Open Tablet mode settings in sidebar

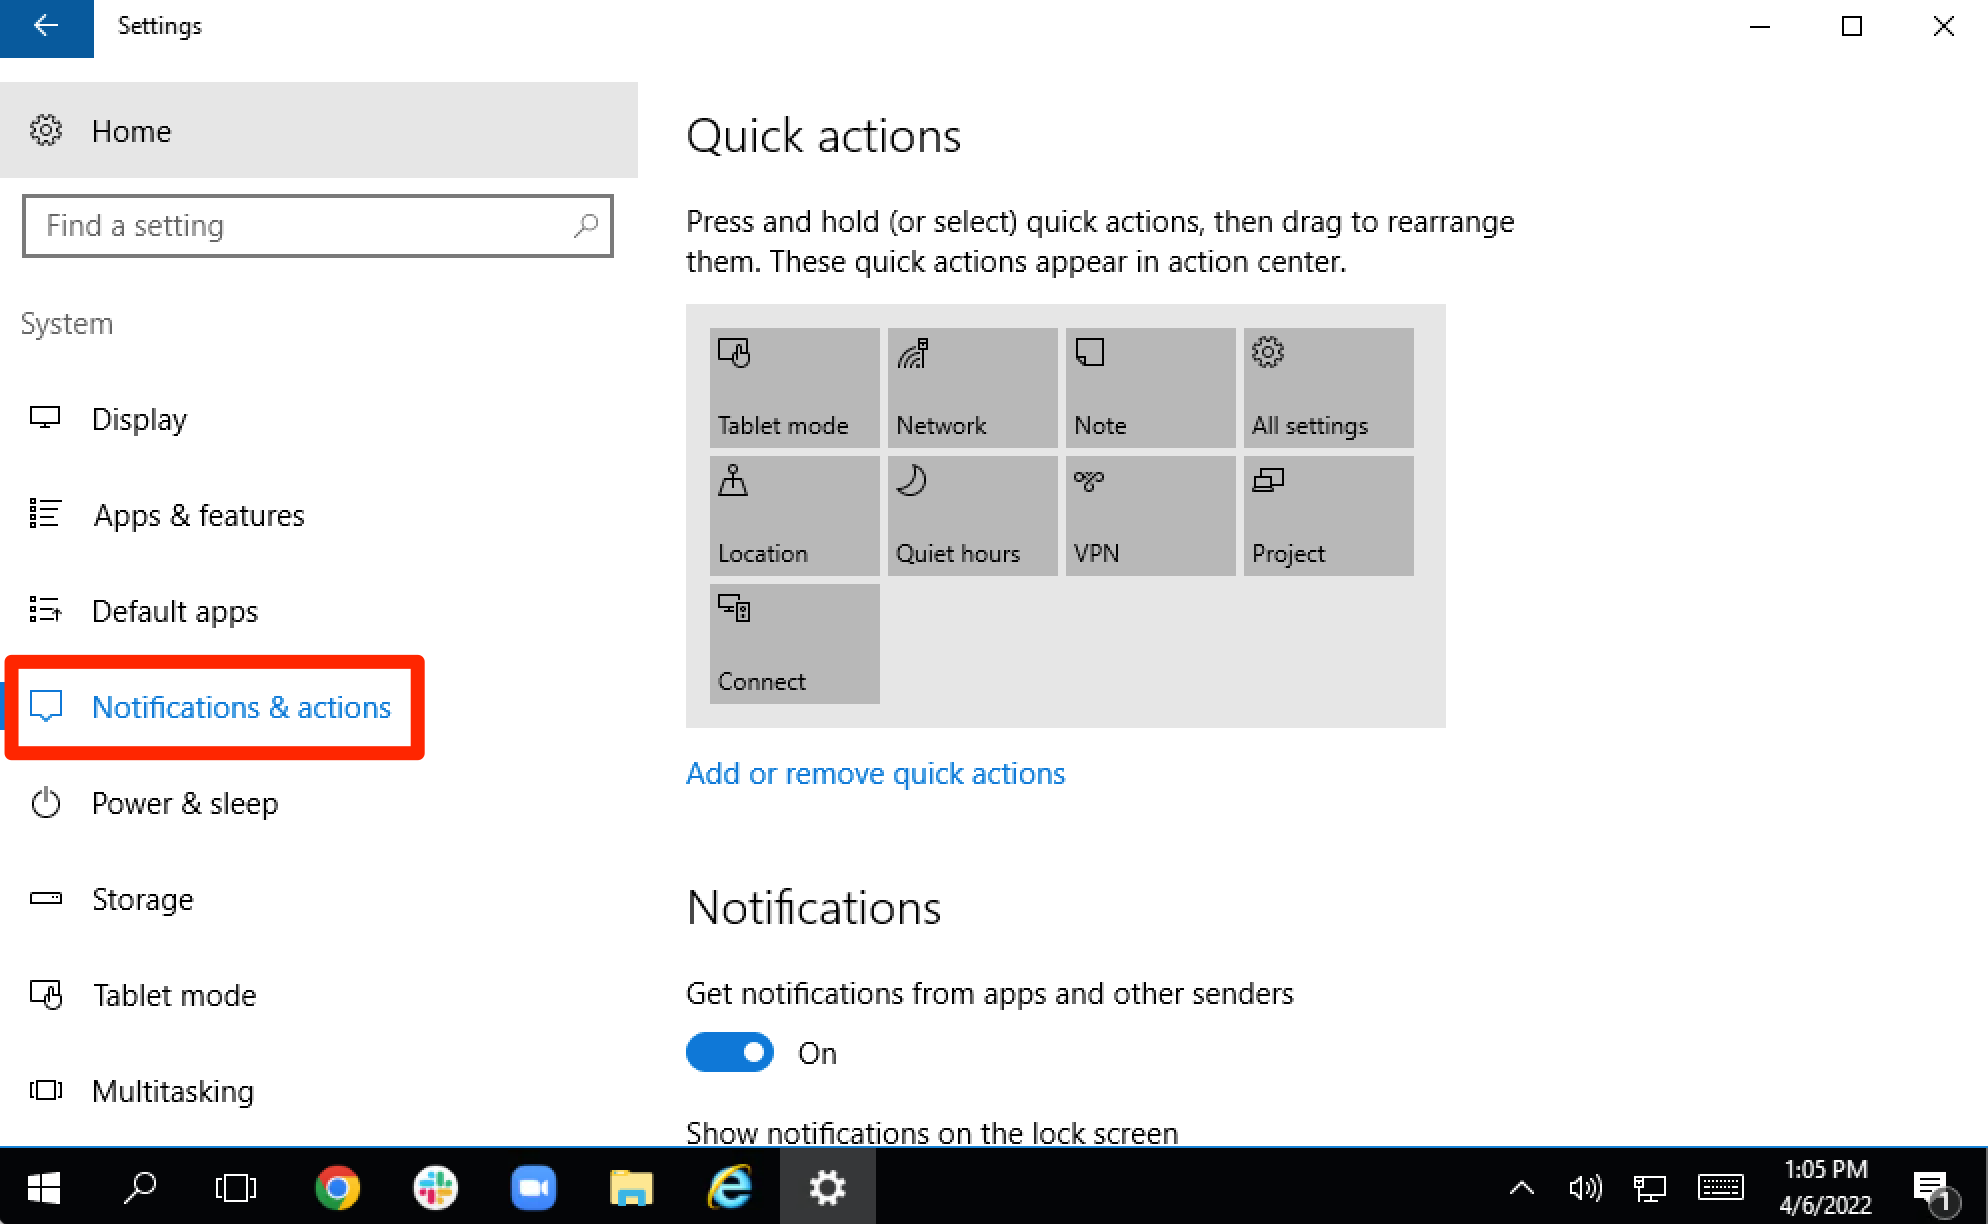coord(318,995)
